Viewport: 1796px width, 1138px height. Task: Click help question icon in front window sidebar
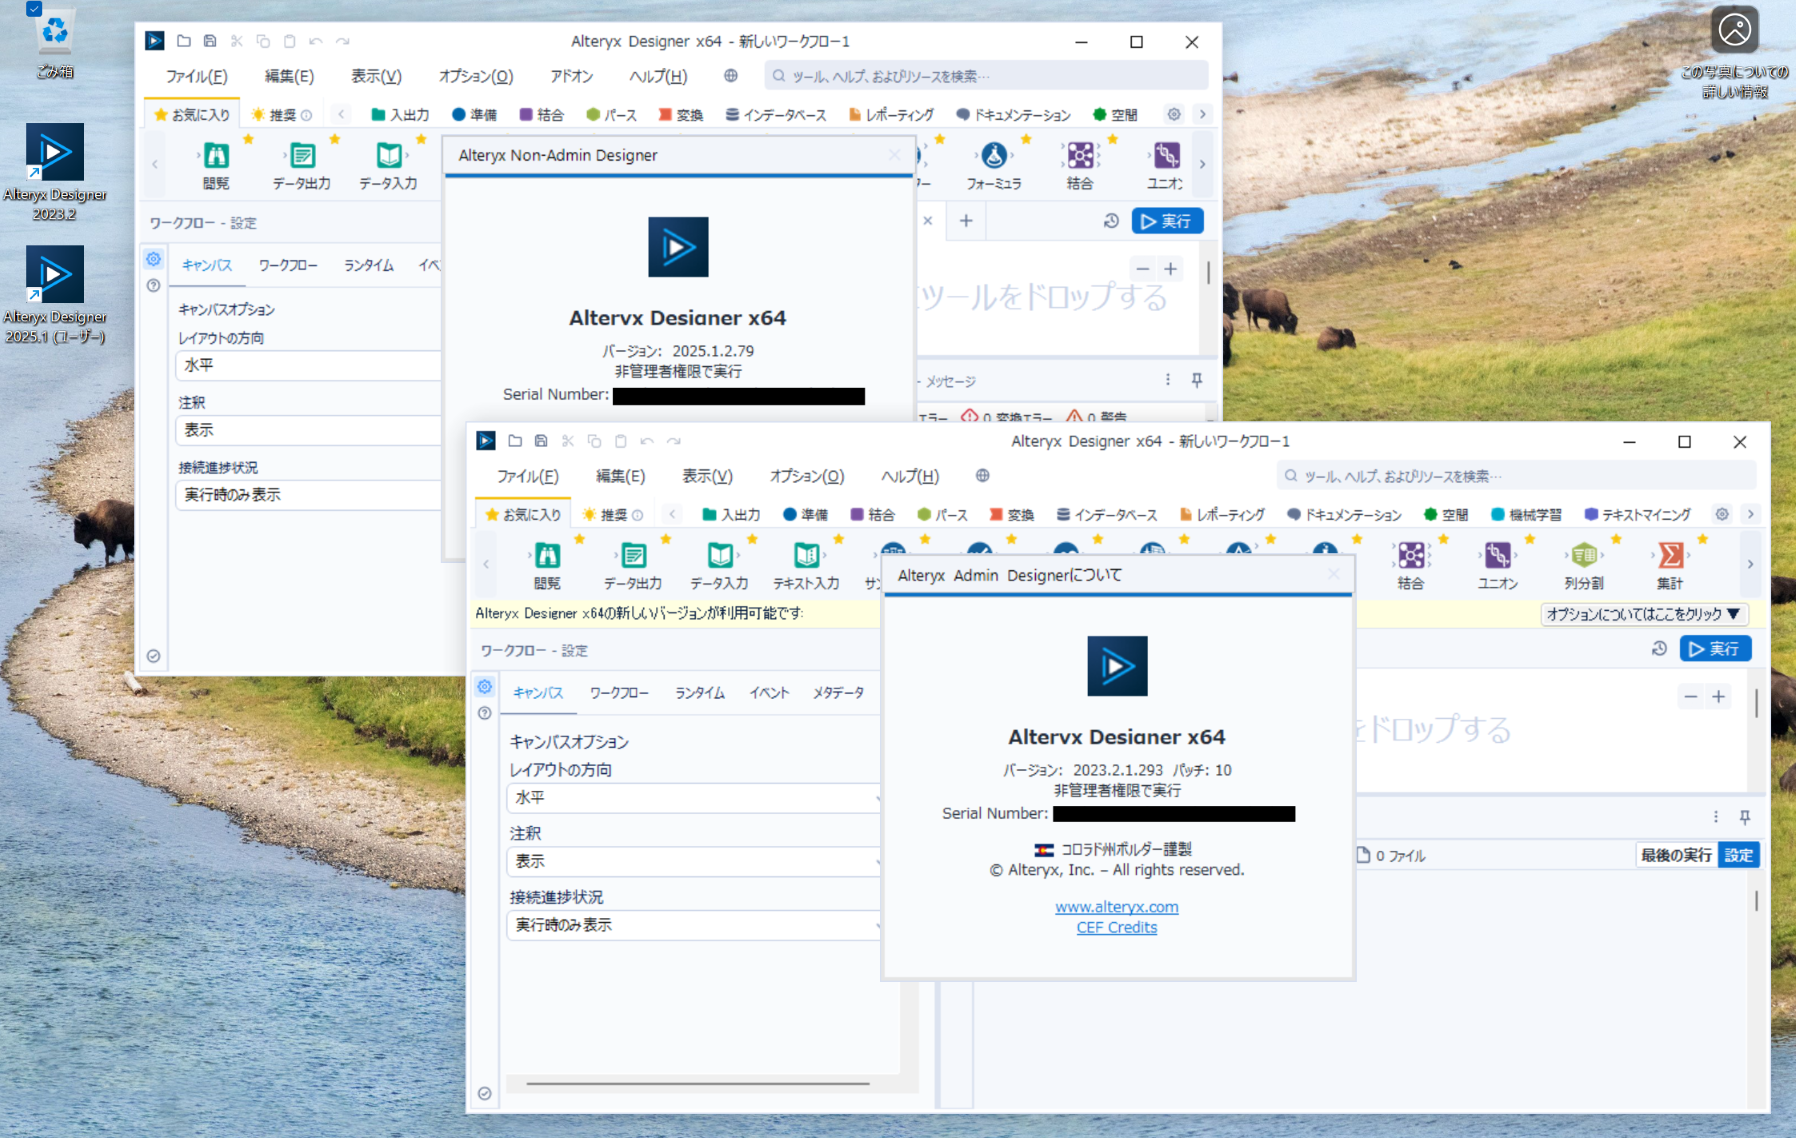click(x=485, y=713)
